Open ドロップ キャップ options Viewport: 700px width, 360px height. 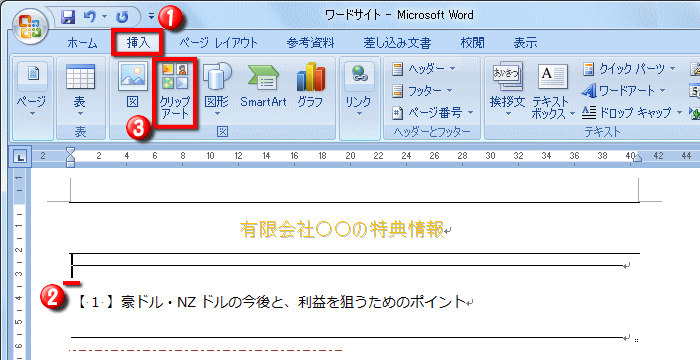632,113
